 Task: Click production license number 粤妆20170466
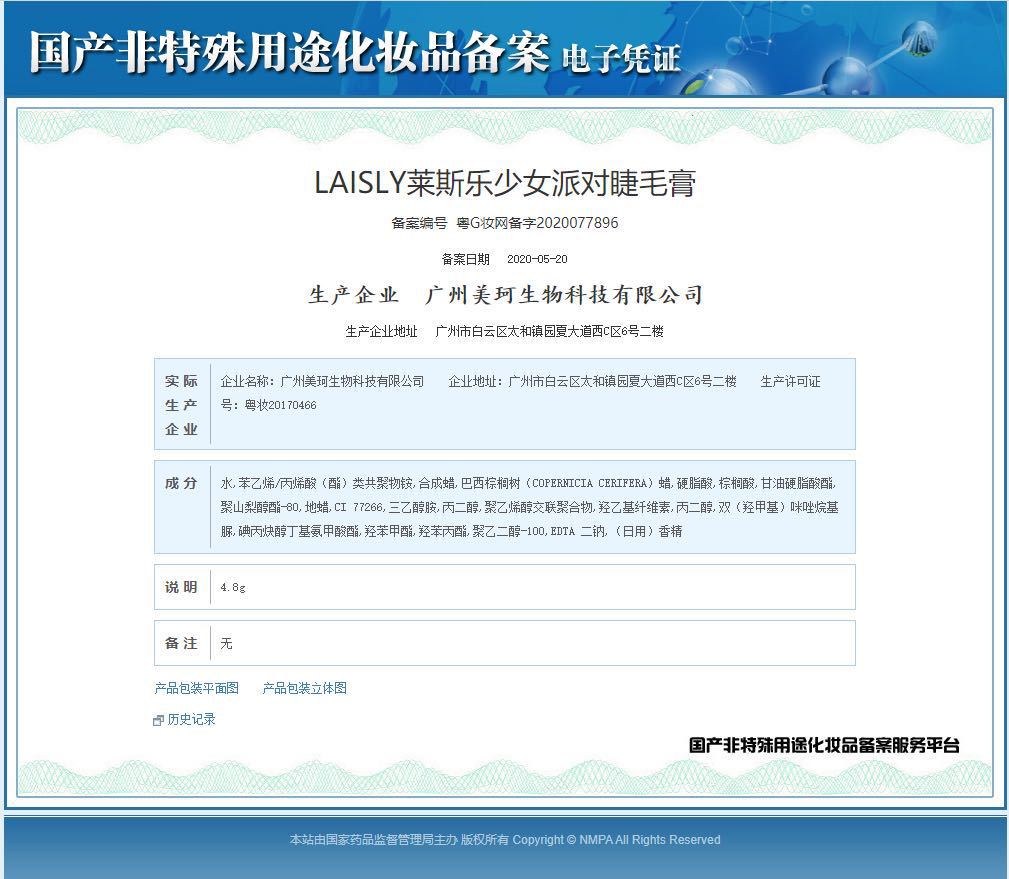pyautogui.click(x=281, y=405)
